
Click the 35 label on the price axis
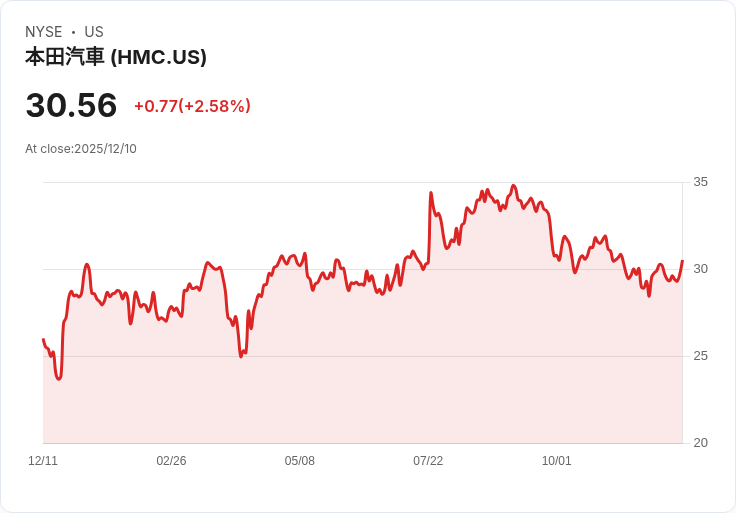[x=700, y=182]
